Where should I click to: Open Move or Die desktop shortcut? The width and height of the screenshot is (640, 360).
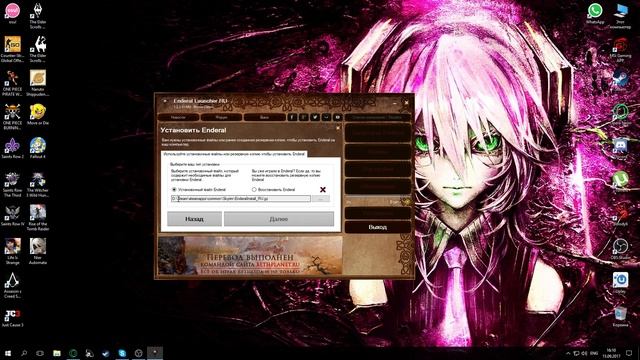pyautogui.click(x=38, y=115)
